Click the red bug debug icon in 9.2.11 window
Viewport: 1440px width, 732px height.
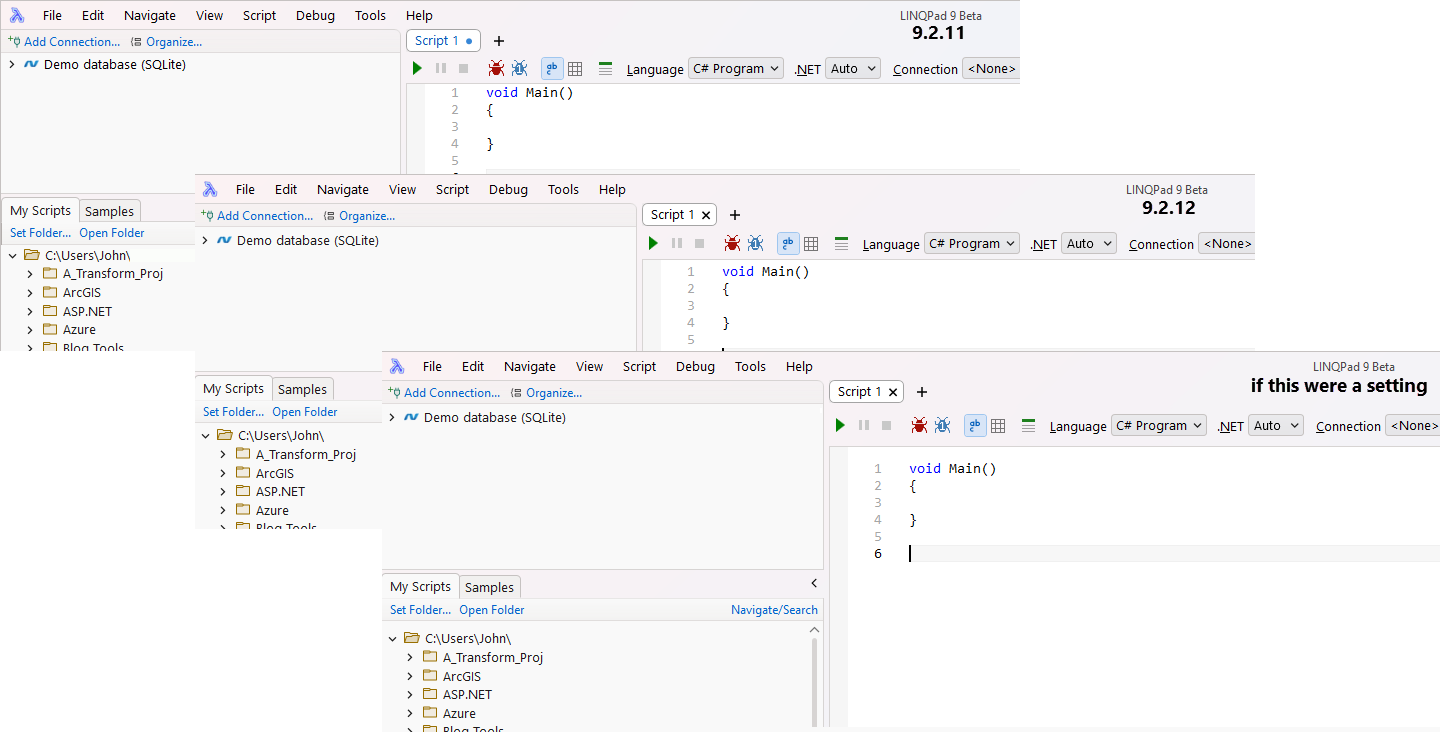[x=496, y=68]
